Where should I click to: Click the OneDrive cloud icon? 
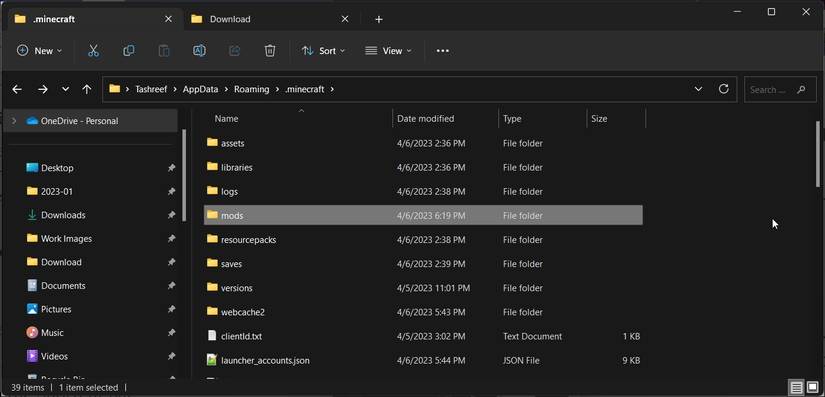(x=32, y=121)
